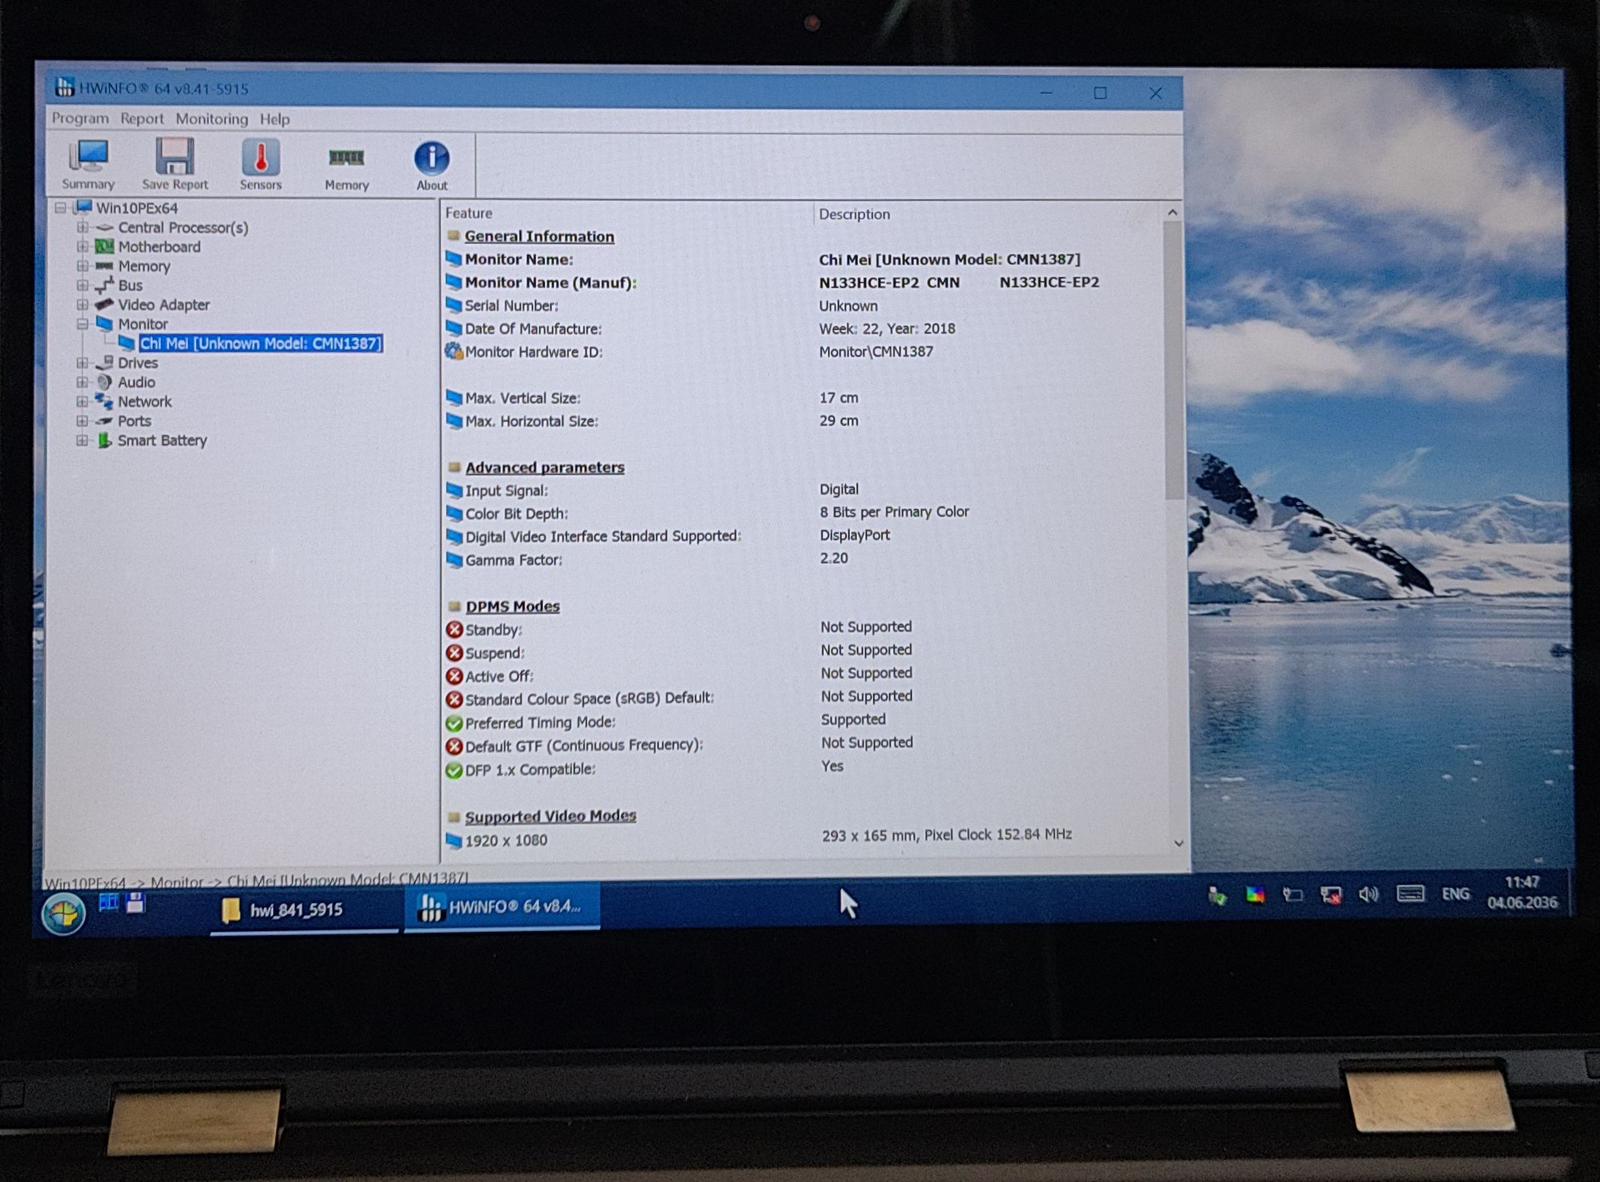The image size is (1600, 1182).
Task: Click the HWiNFO 64 taskbar button
Action: point(501,907)
